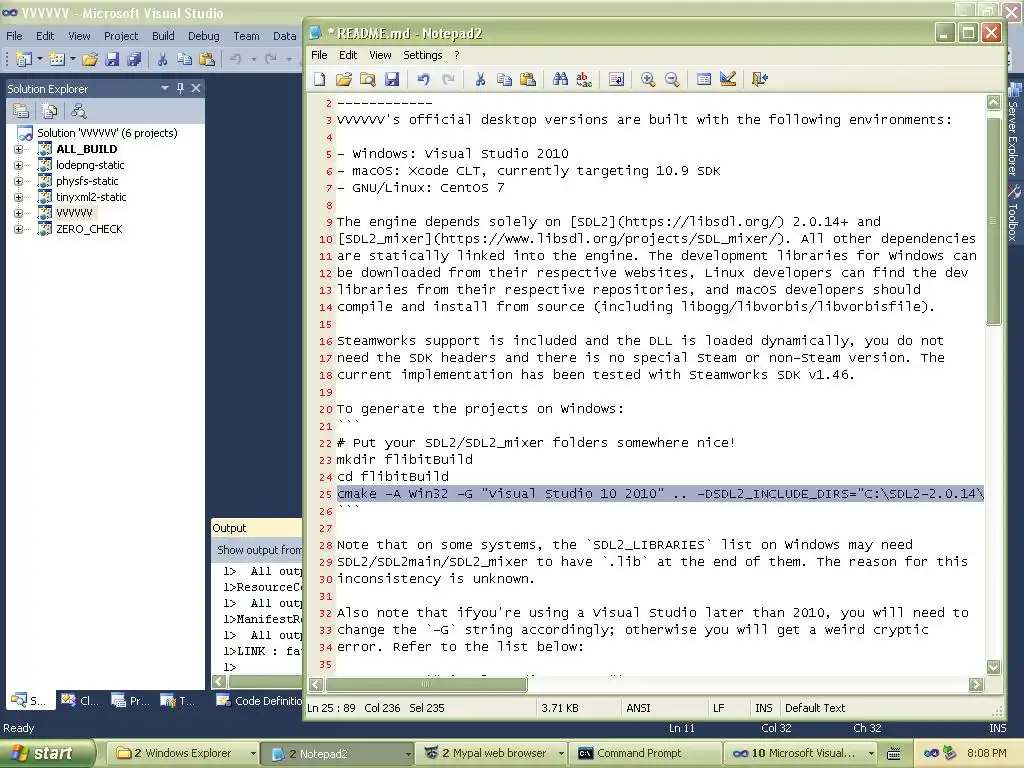Screen dimensions: 1024x768
Task: Open Solution Explorer window position dropdown
Action: point(165,88)
